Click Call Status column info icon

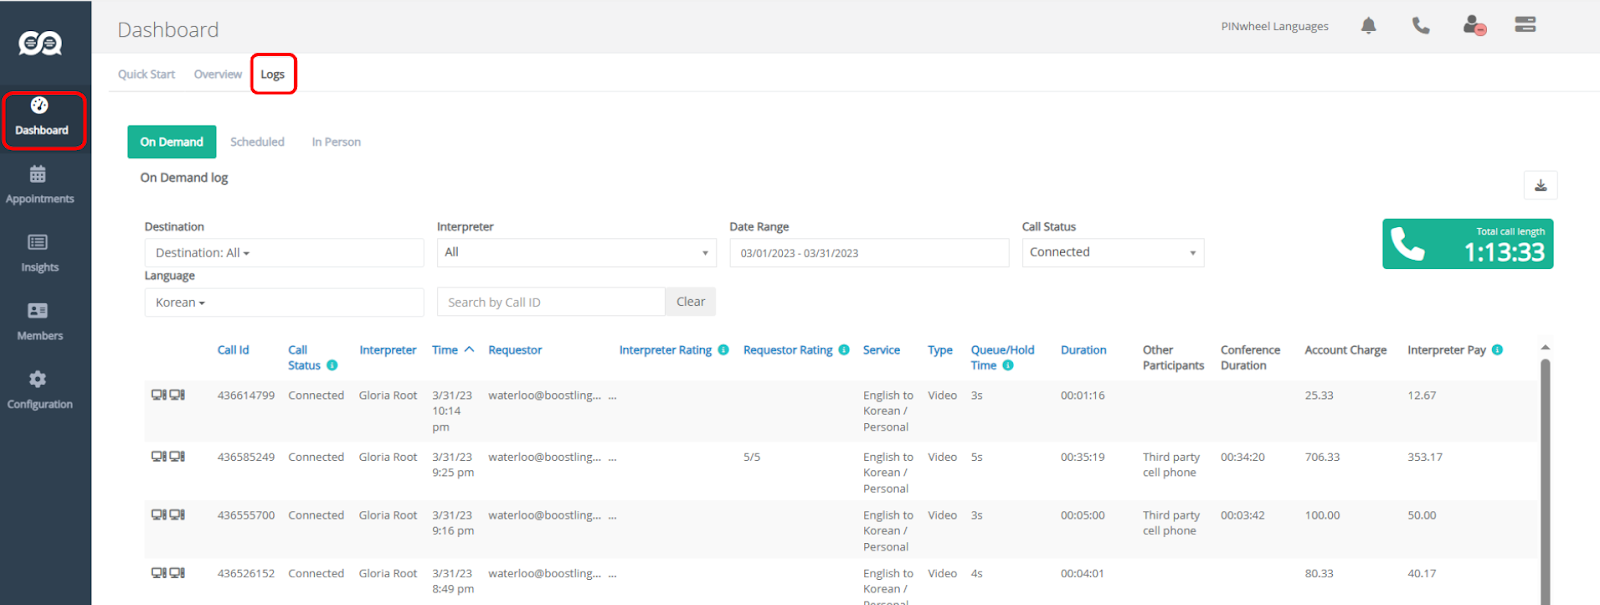coord(332,365)
